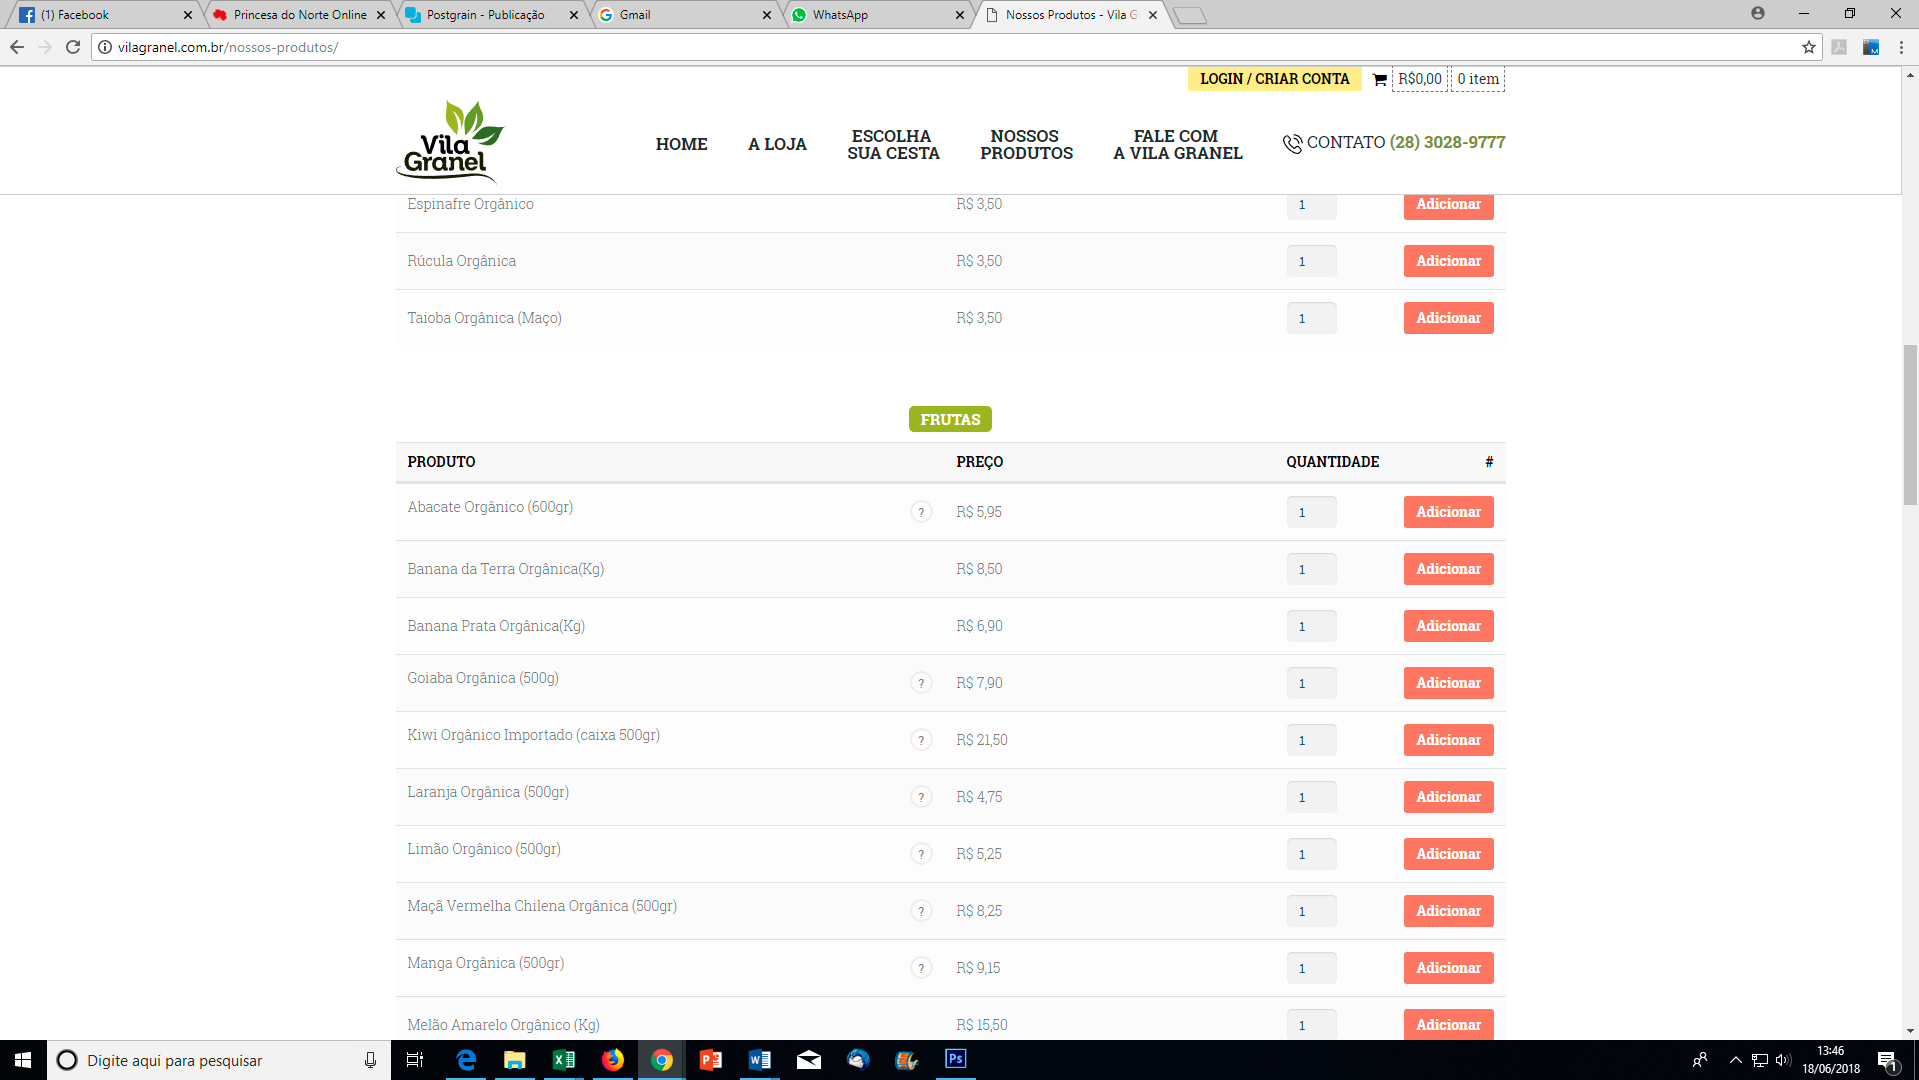Switch to Gmail tab
Screen dimensions: 1919x1080
(x=683, y=15)
